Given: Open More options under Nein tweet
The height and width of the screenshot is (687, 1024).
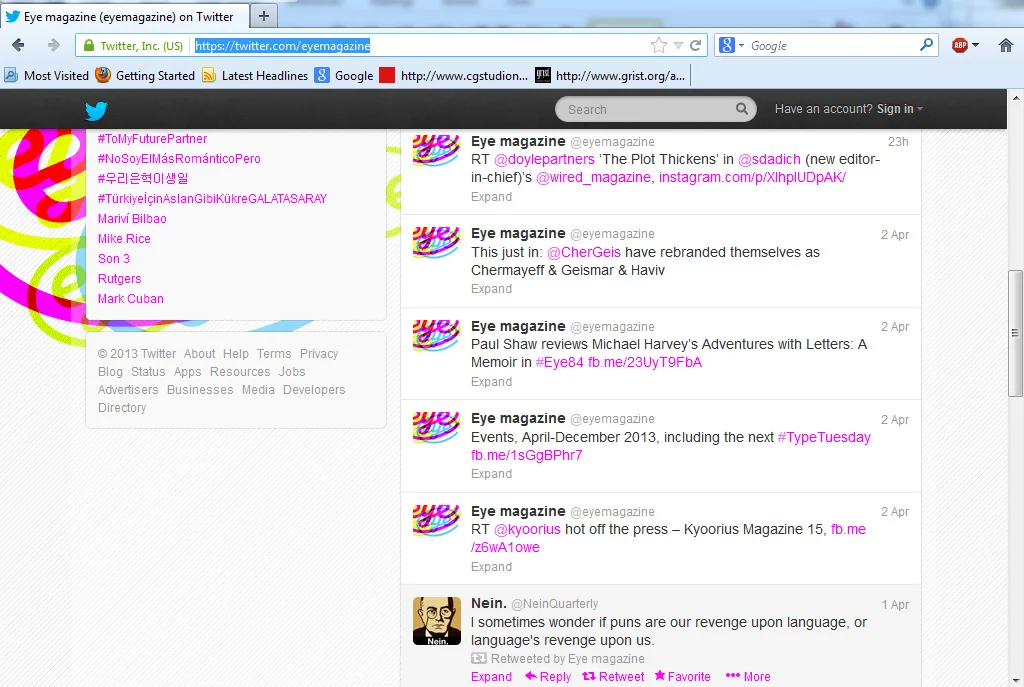Looking at the screenshot, I should tap(748, 677).
